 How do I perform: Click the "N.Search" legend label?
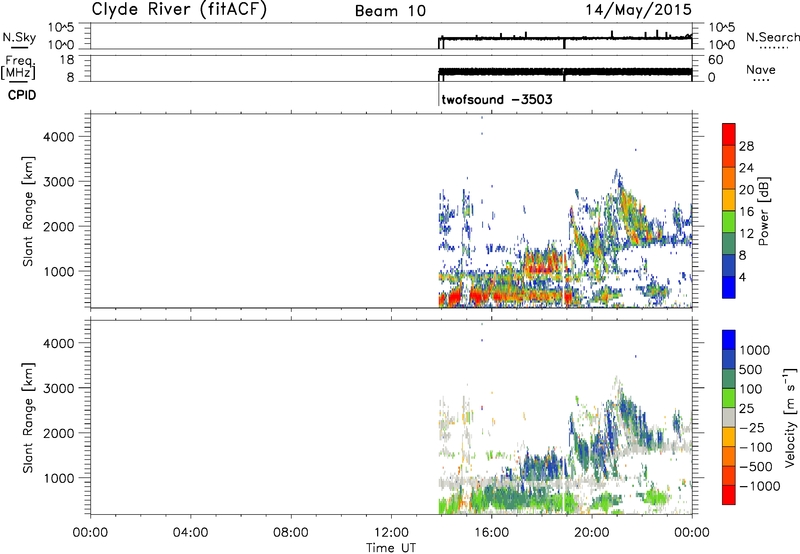[x=772, y=37]
